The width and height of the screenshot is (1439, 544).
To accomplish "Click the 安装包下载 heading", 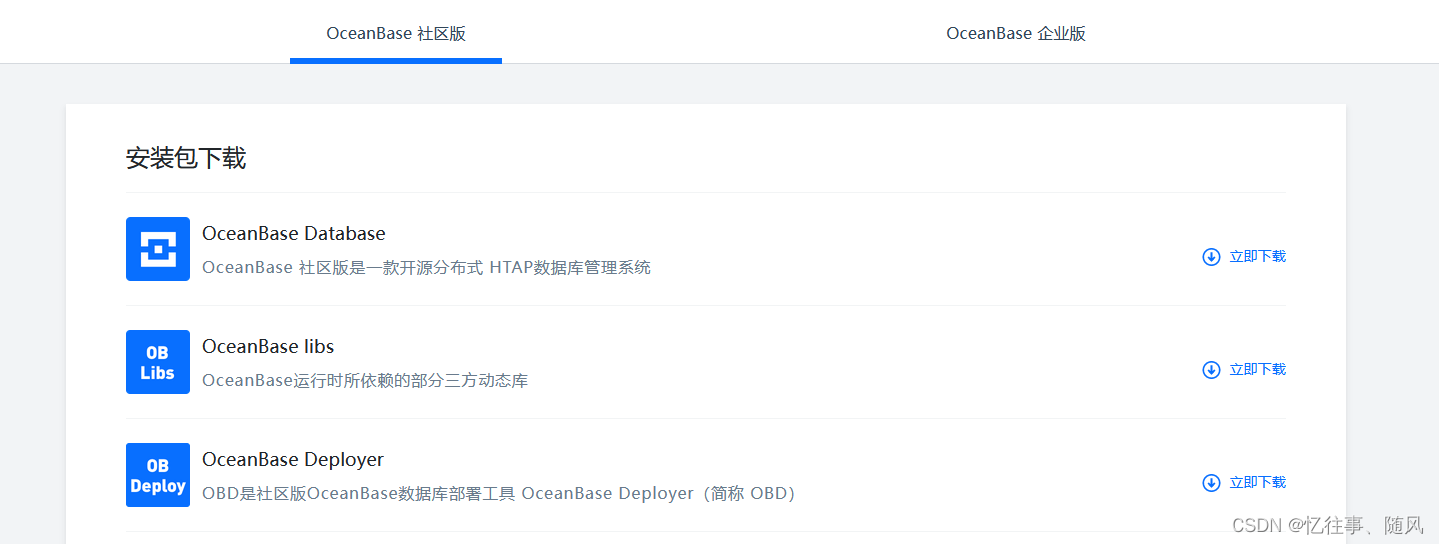I will (x=186, y=158).
